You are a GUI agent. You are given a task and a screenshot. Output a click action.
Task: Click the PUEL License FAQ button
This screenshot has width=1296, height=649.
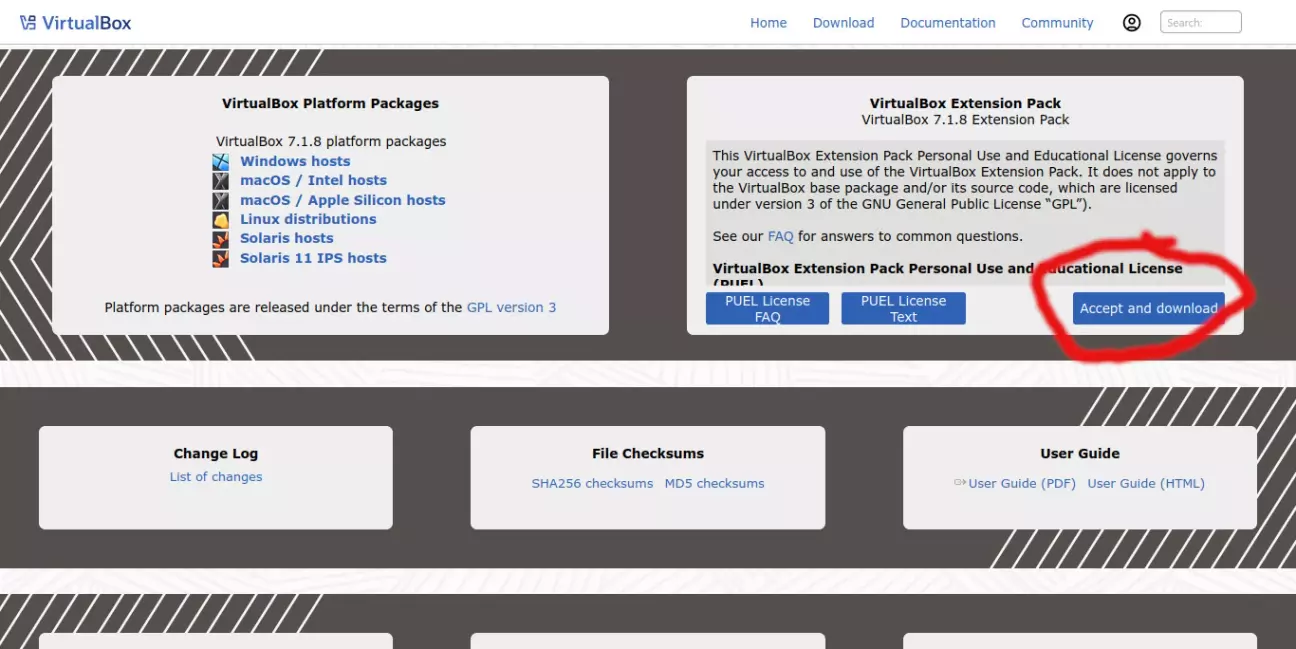[767, 308]
